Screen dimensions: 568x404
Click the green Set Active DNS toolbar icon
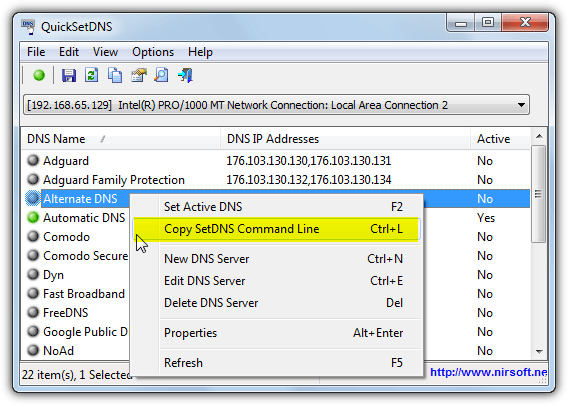pyautogui.click(x=39, y=75)
